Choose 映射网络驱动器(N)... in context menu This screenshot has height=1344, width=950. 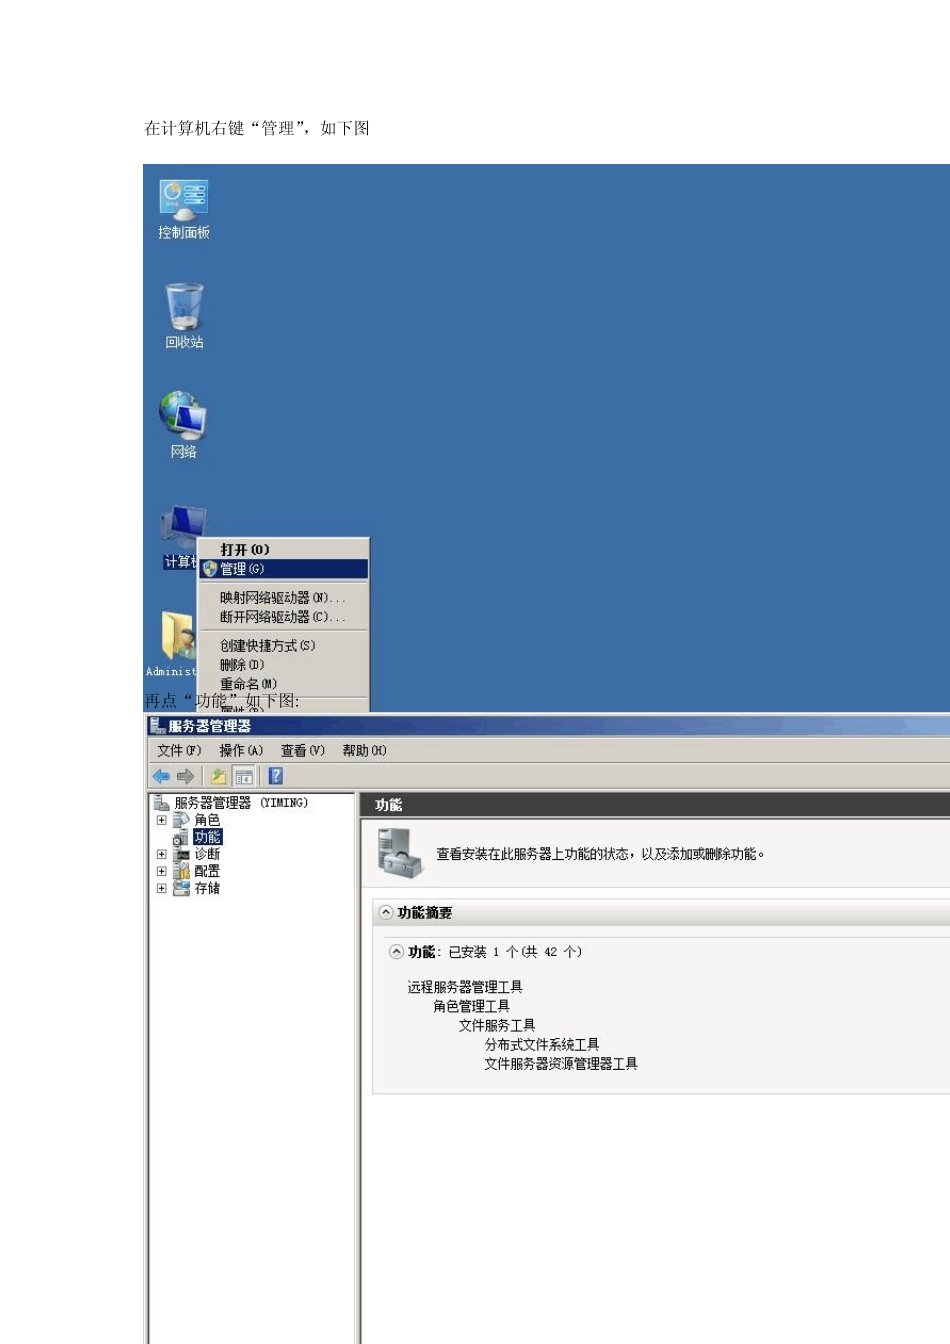pos(284,598)
